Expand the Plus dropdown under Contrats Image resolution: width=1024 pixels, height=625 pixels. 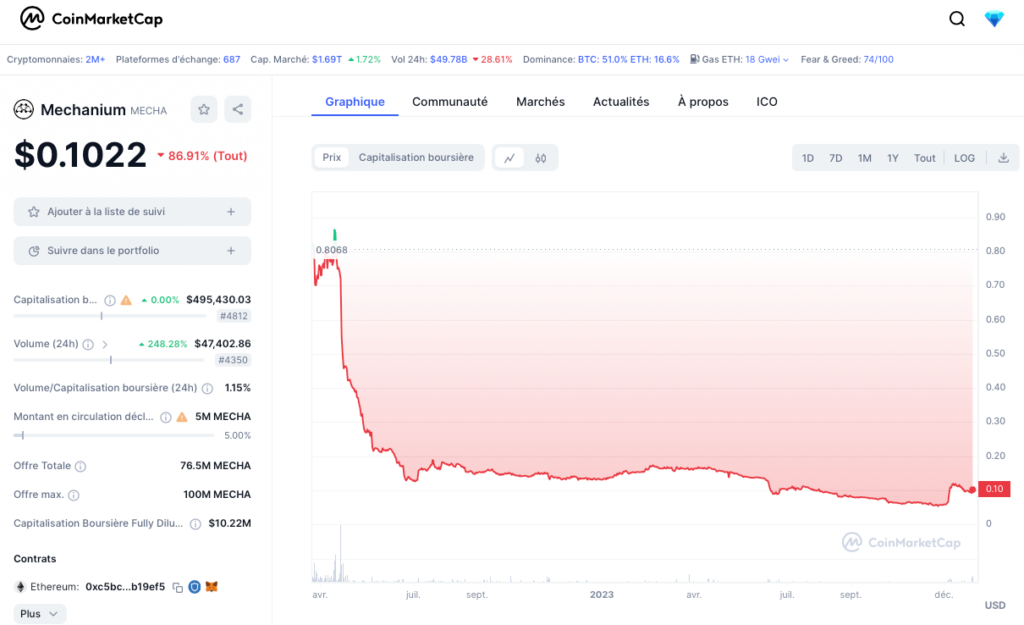pyautogui.click(x=38, y=613)
